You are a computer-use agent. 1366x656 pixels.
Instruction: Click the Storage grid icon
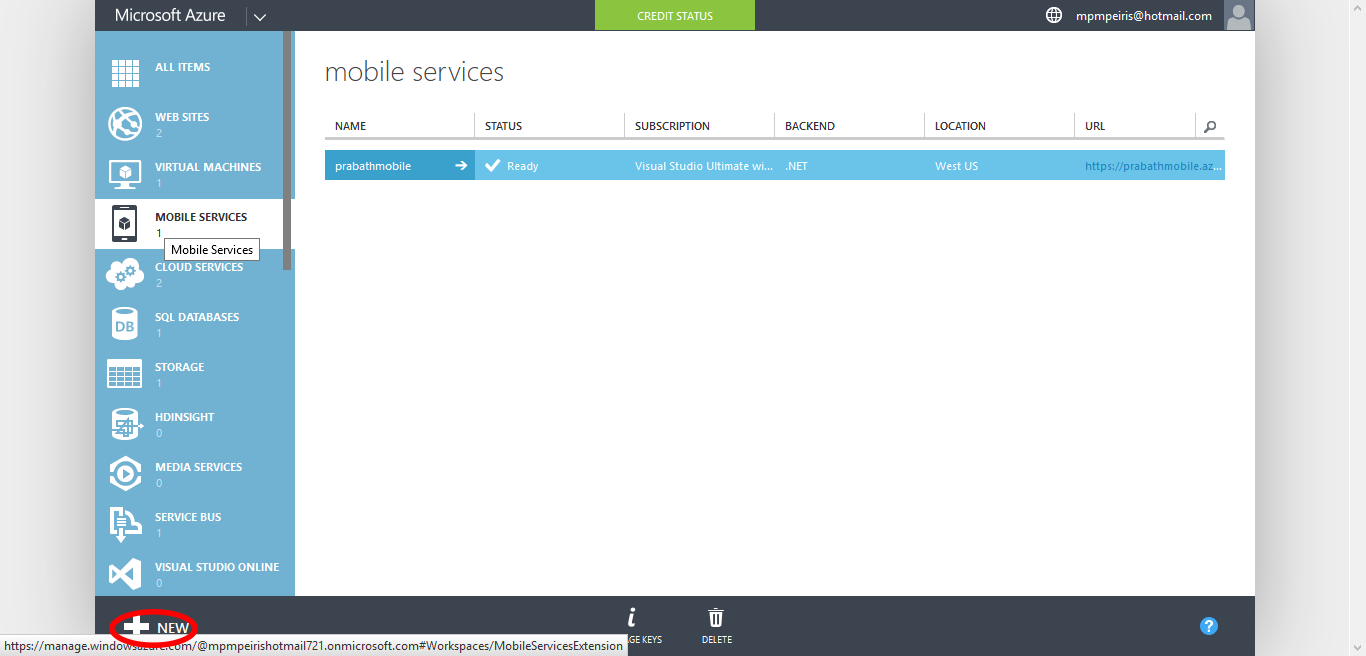[124, 374]
